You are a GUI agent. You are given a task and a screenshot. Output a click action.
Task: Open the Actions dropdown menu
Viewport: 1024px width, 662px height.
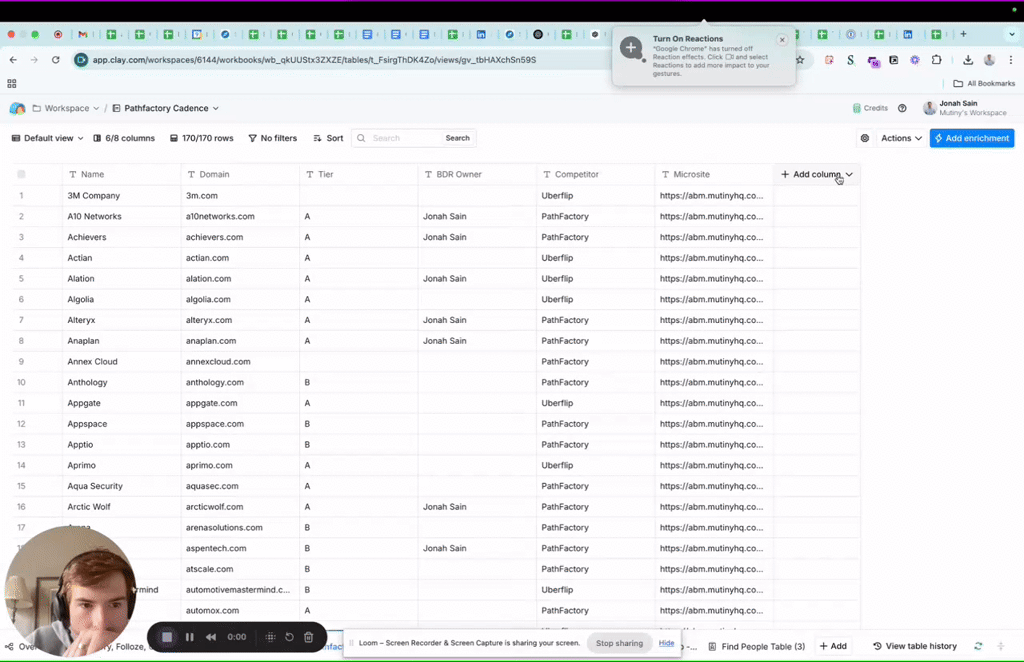(x=900, y=138)
